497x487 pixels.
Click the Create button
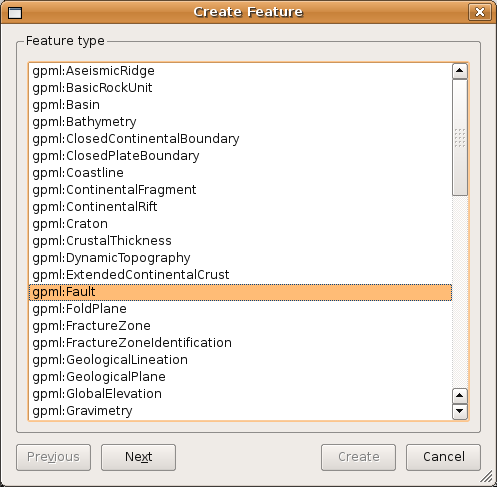click(x=358, y=457)
